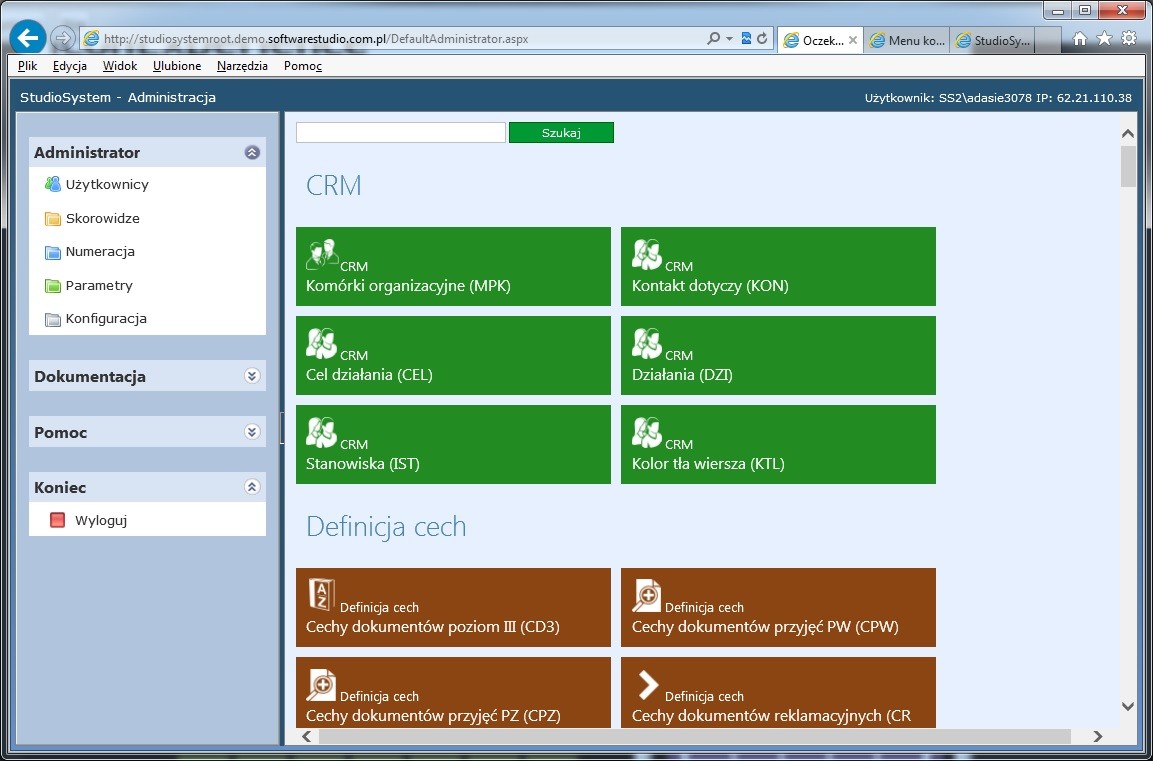Click the Skorowidze folder icon
This screenshot has height=761, width=1153.
[x=53, y=219]
